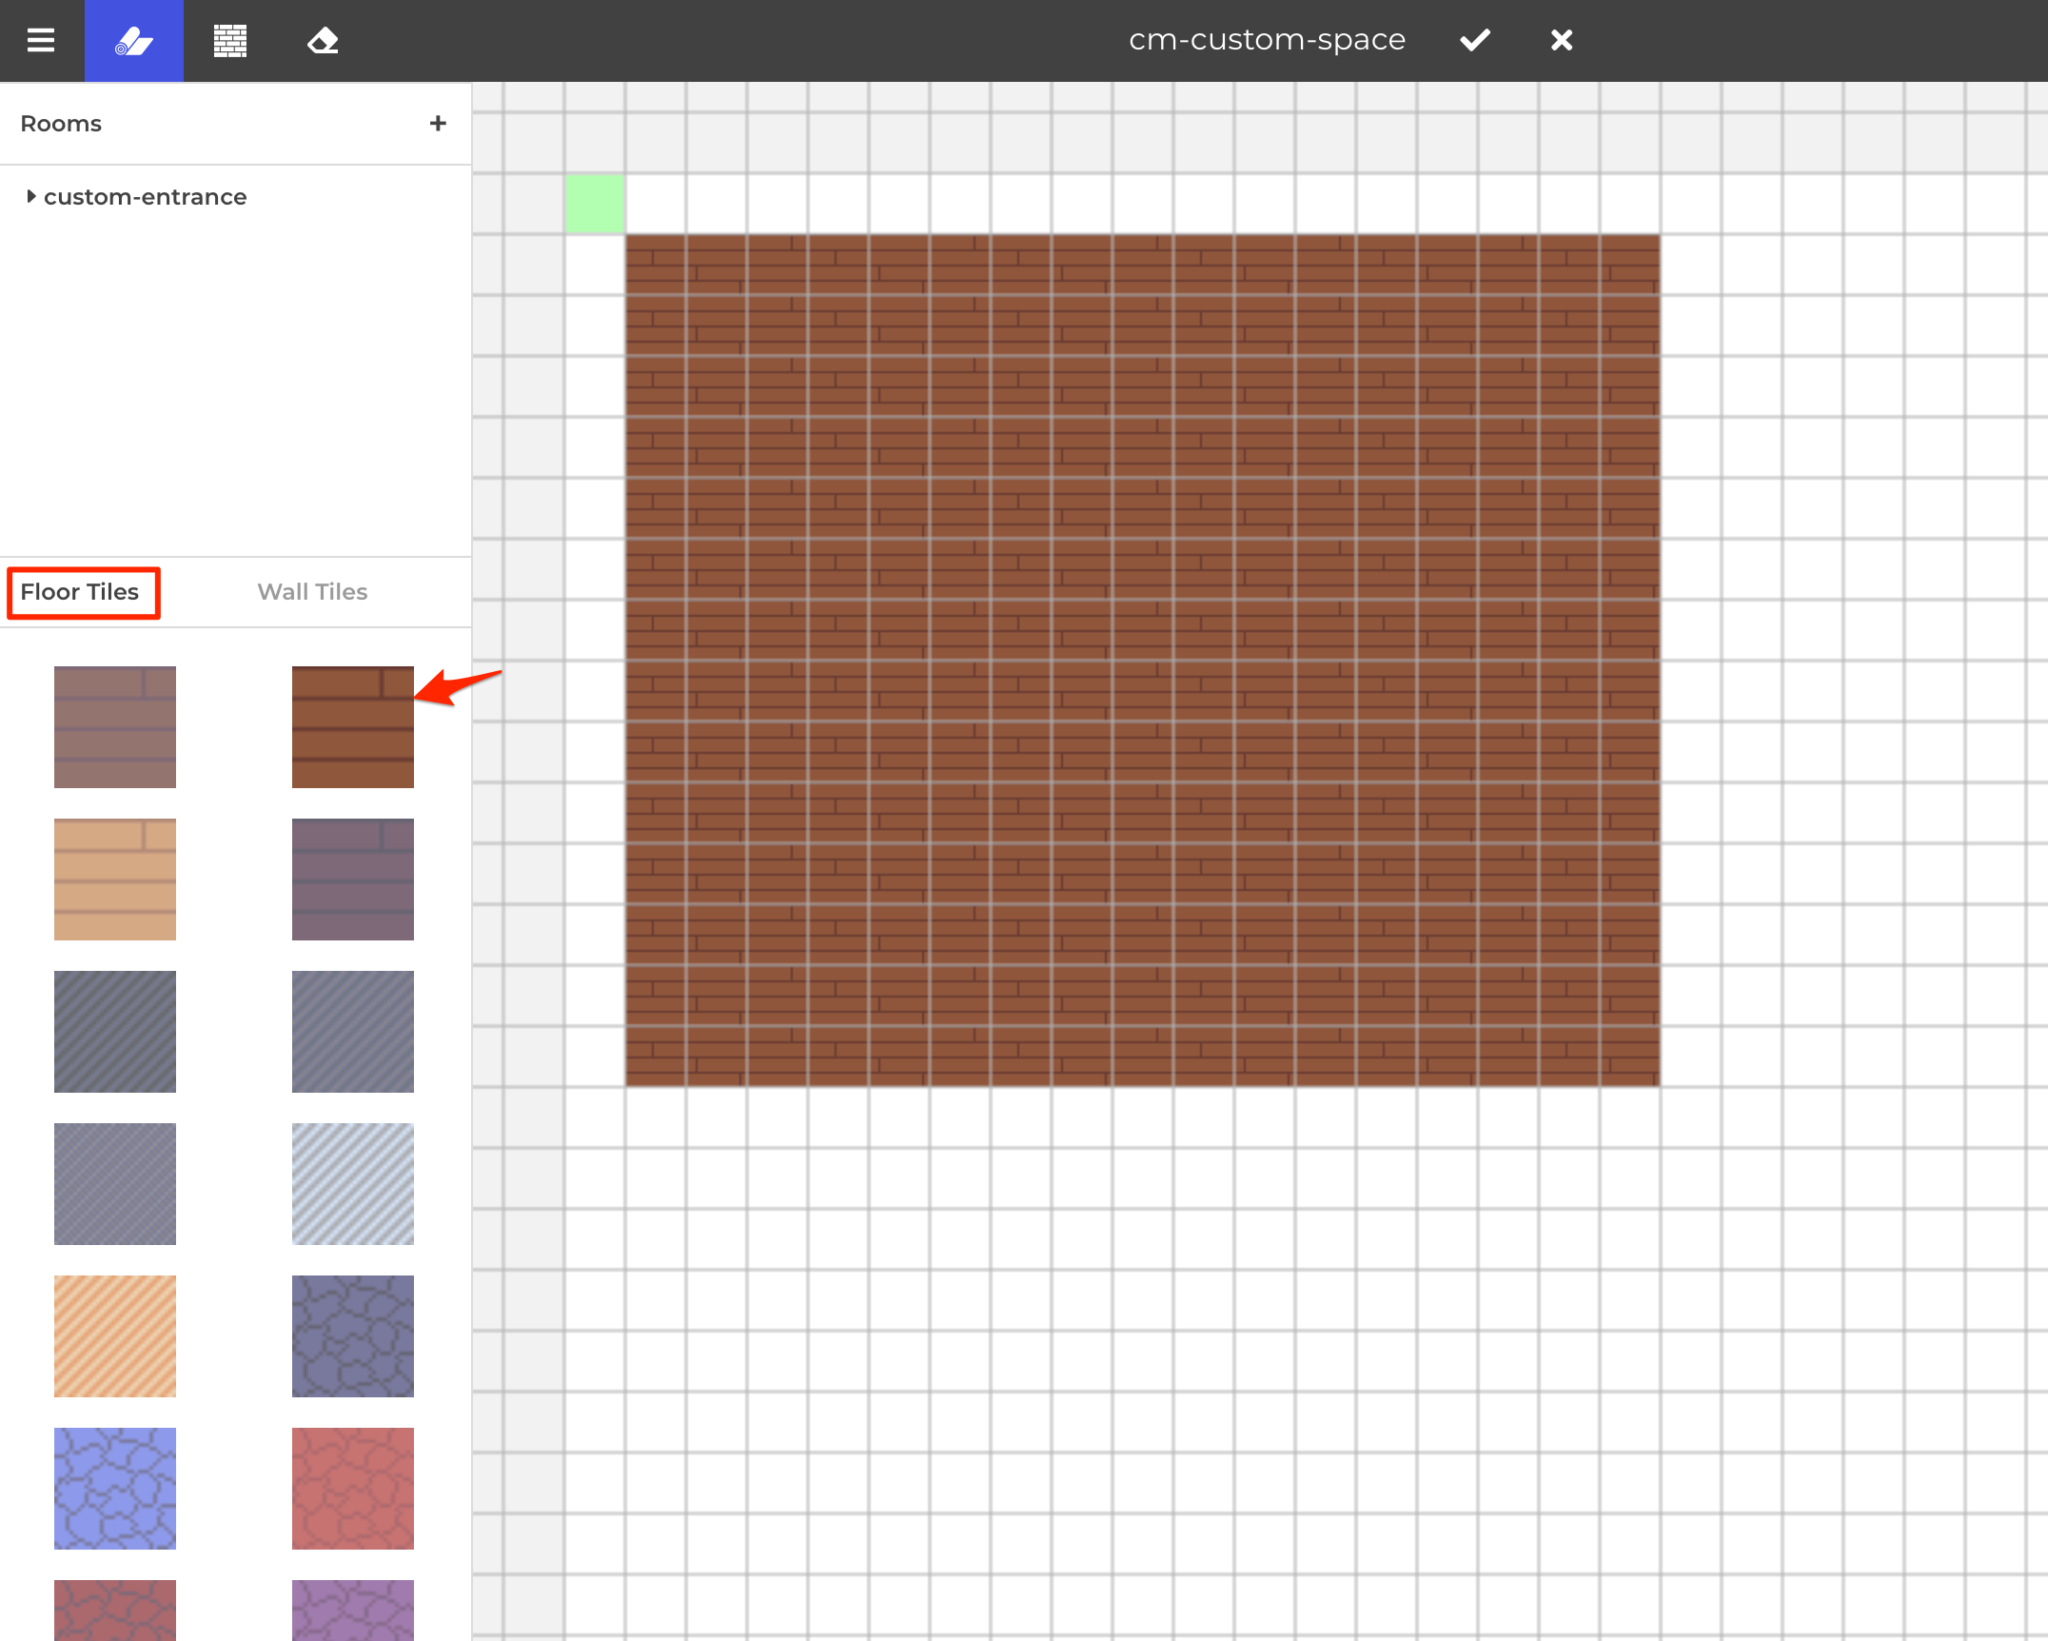This screenshot has width=2048, height=1641.
Task: Select the blue cobblestone tile
Action: coord(115,1488)
